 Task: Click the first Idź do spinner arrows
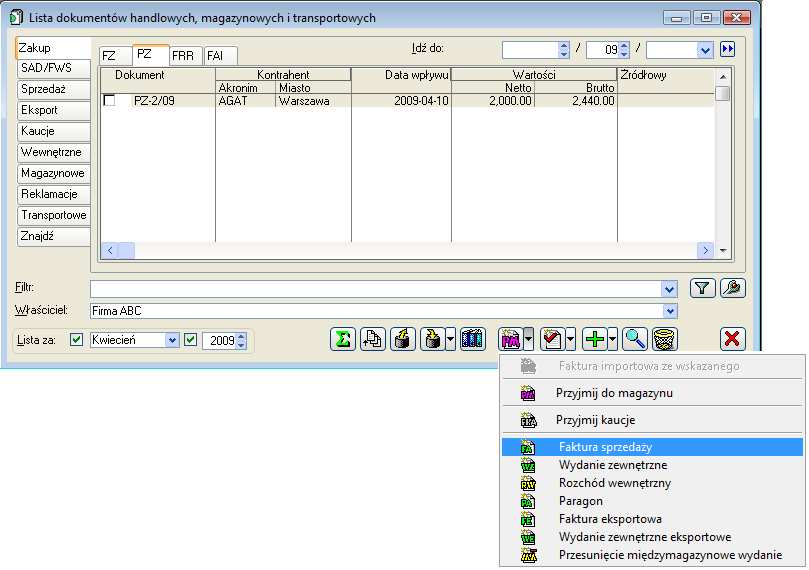[x=564, y=50]
